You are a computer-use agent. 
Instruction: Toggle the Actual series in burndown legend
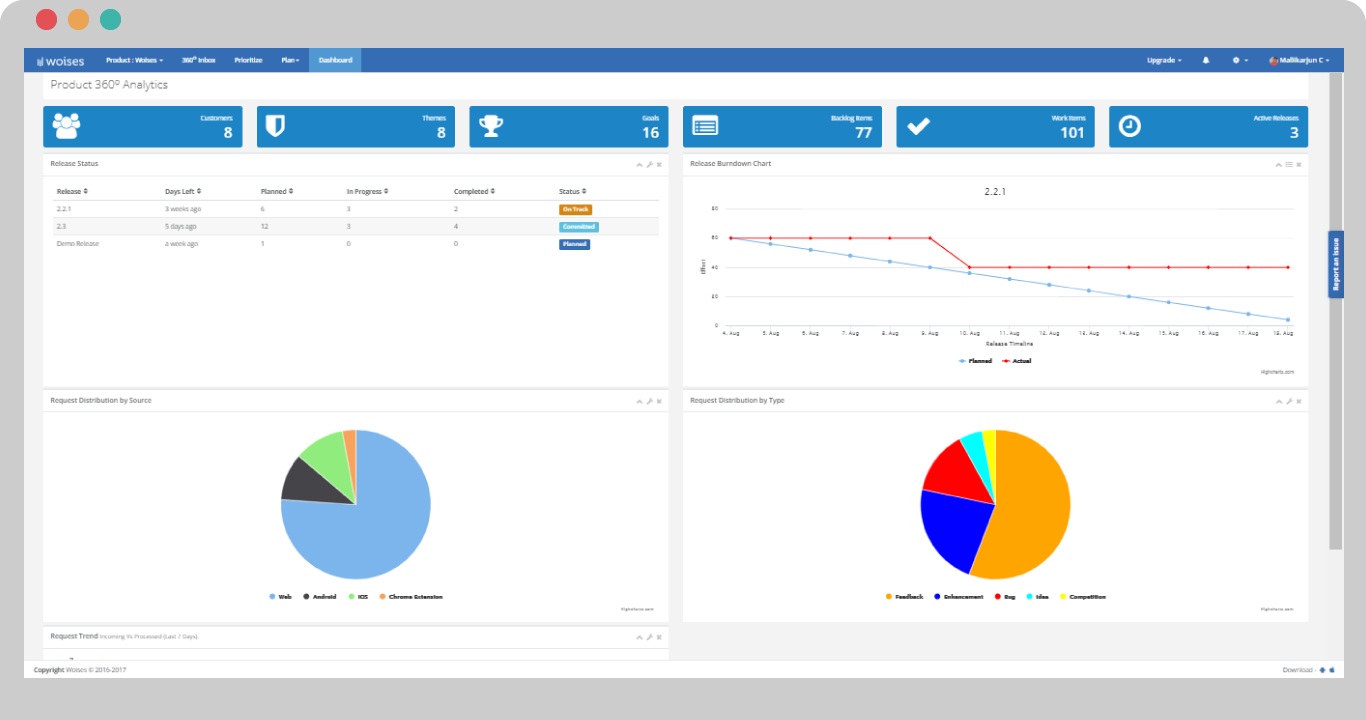1016,360
